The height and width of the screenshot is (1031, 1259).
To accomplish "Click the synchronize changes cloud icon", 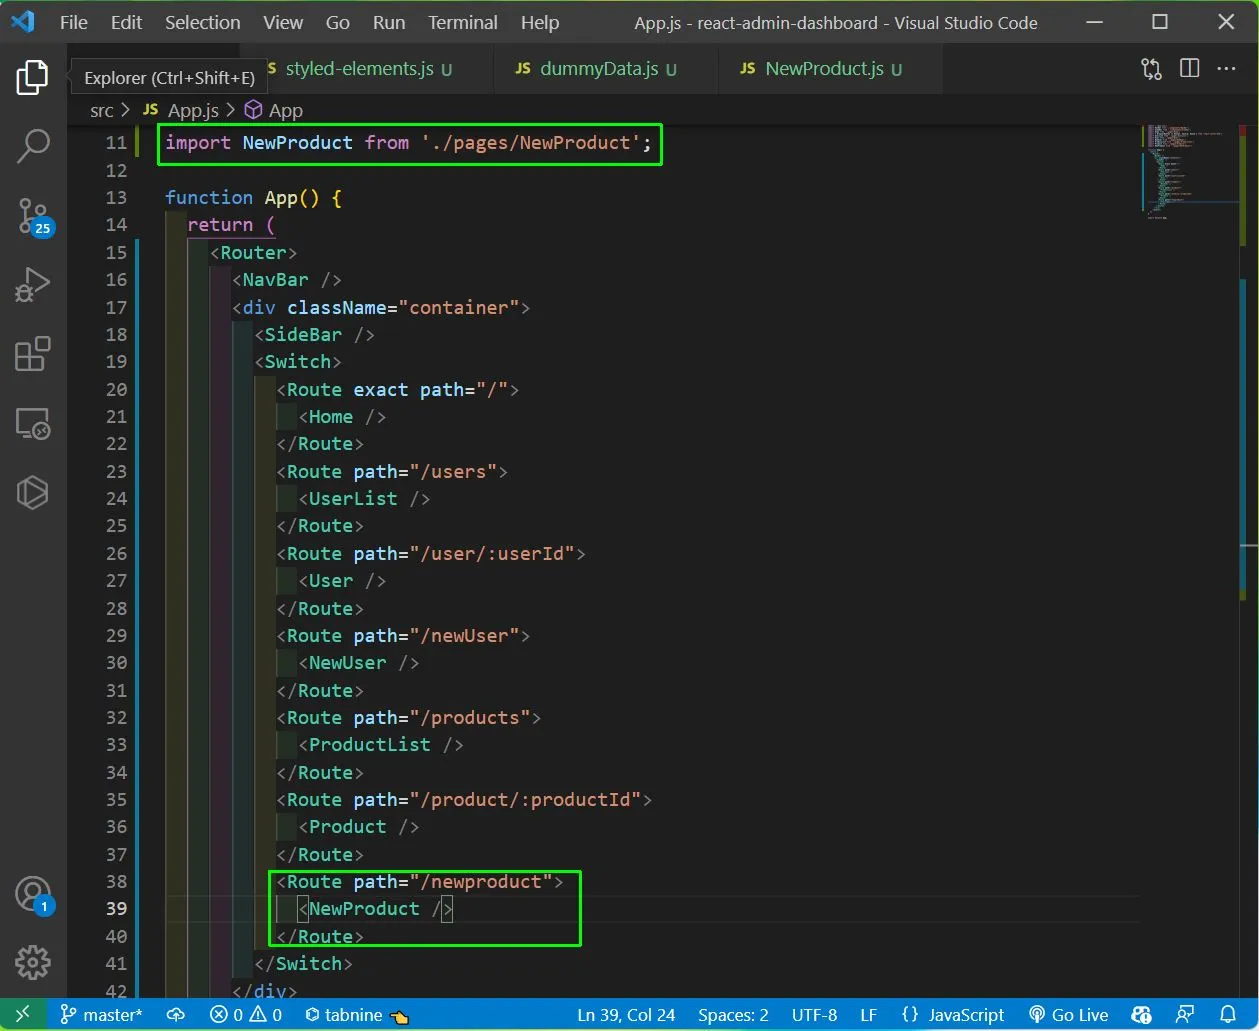I will 176,1014.
